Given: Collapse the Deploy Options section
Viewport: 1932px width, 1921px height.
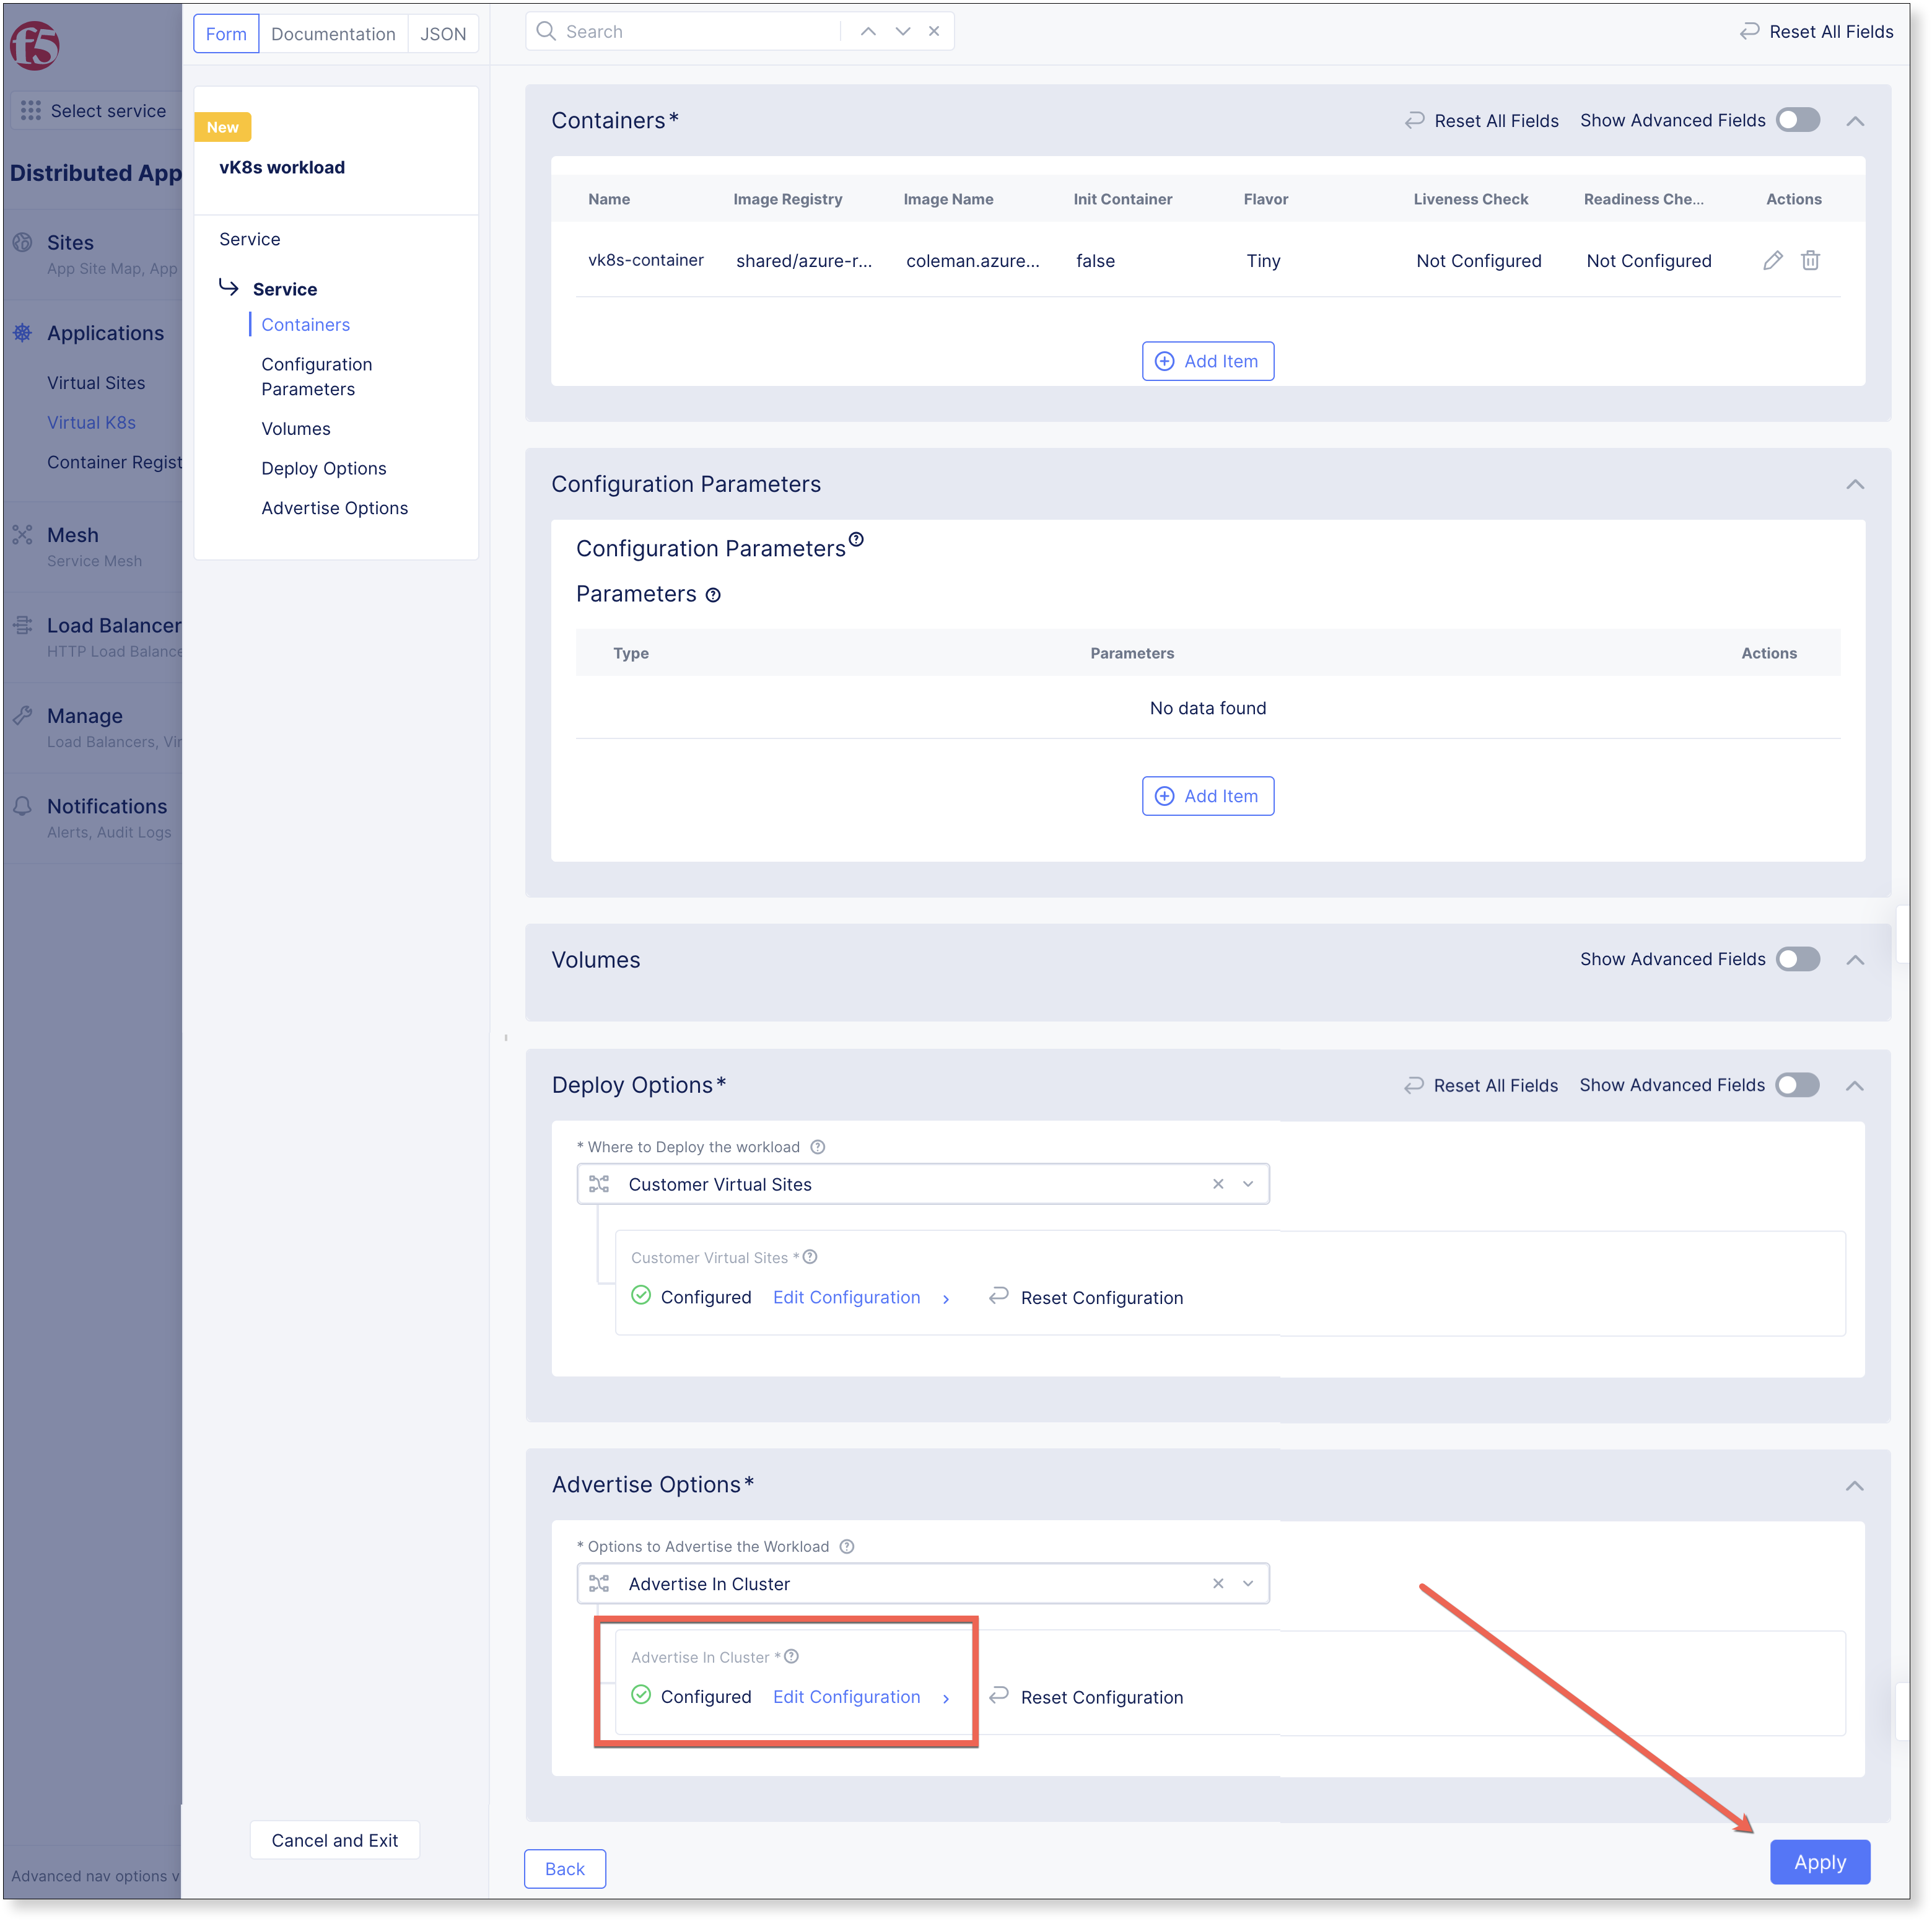Looking at the screenshot, I should (x=1855, y=1086).
